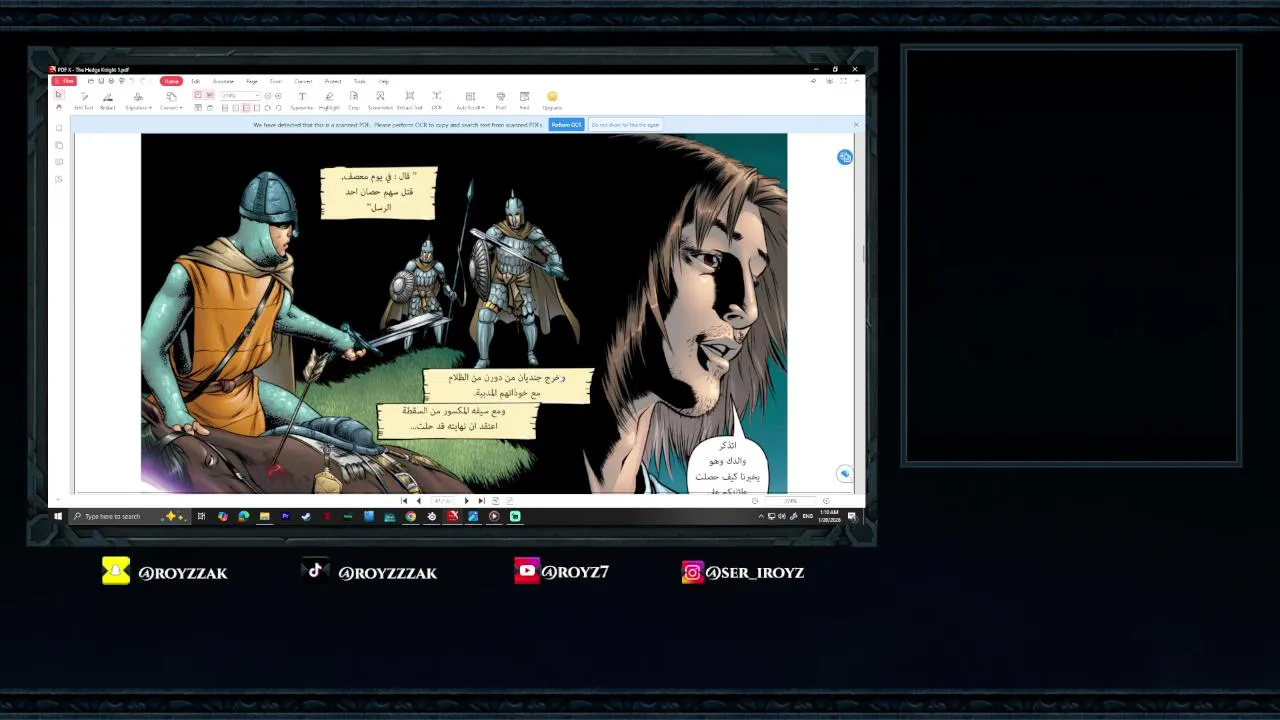This screenshot has height=720, width=1280.
Task: Go to the next page
Action: coord(466,501)
